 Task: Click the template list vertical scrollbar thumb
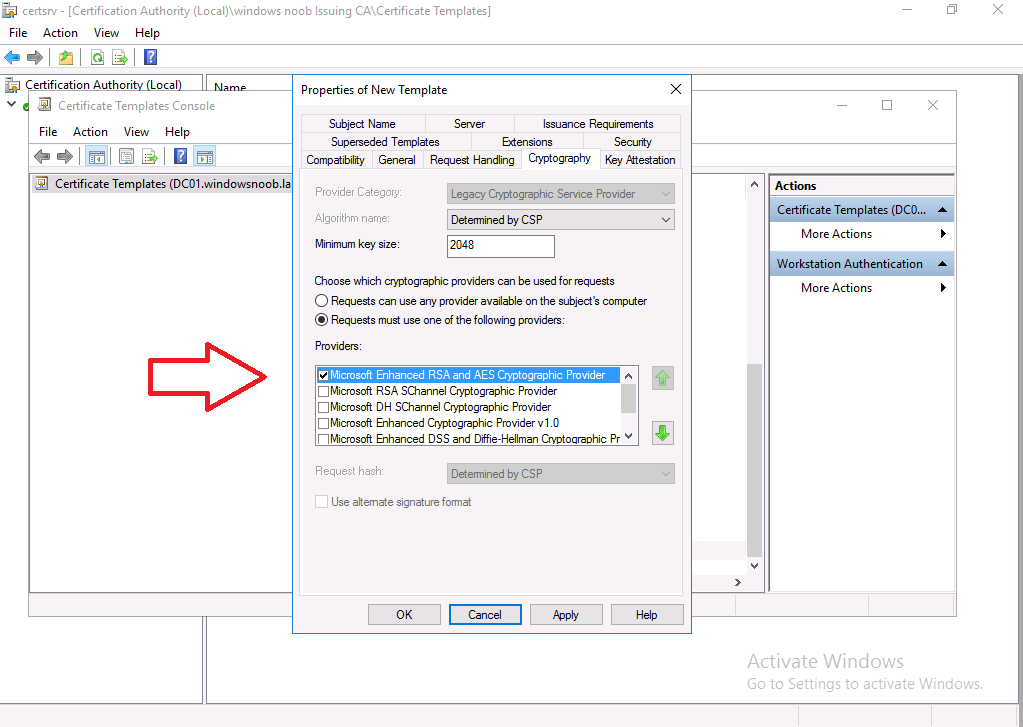pyautogui.click(x=754, y=460)
